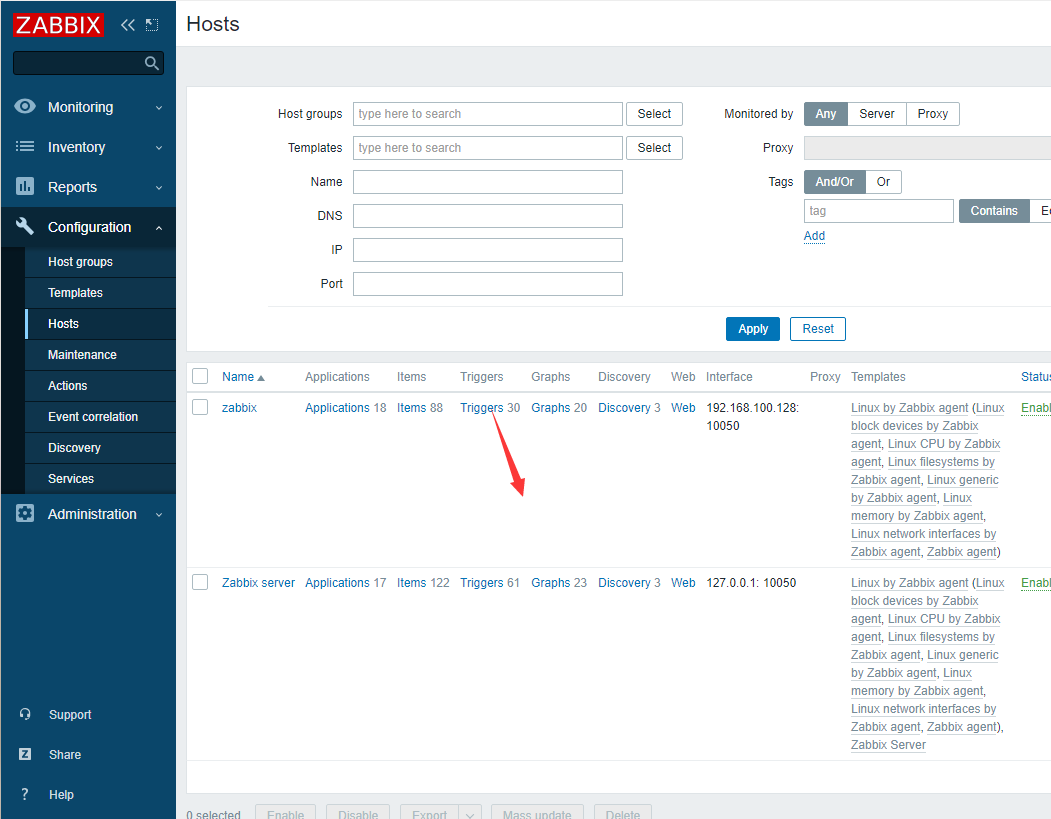Select the Contains tag operator
This screenshot has height=819, width=1051.
click(994, 210)
